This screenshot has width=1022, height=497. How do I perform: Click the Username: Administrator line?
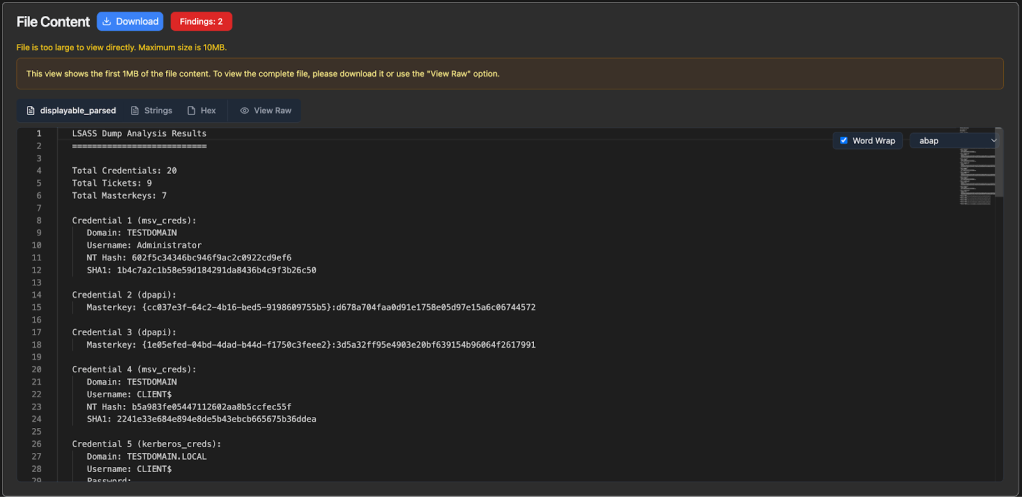coord(144,245)
